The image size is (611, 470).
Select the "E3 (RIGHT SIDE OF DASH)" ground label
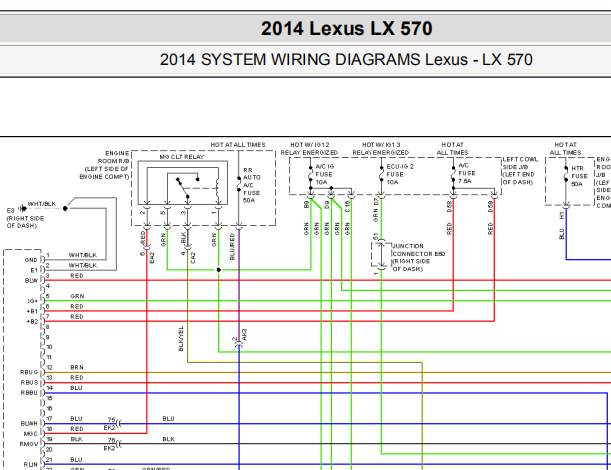pyautogui.click(x=25, y=218)
